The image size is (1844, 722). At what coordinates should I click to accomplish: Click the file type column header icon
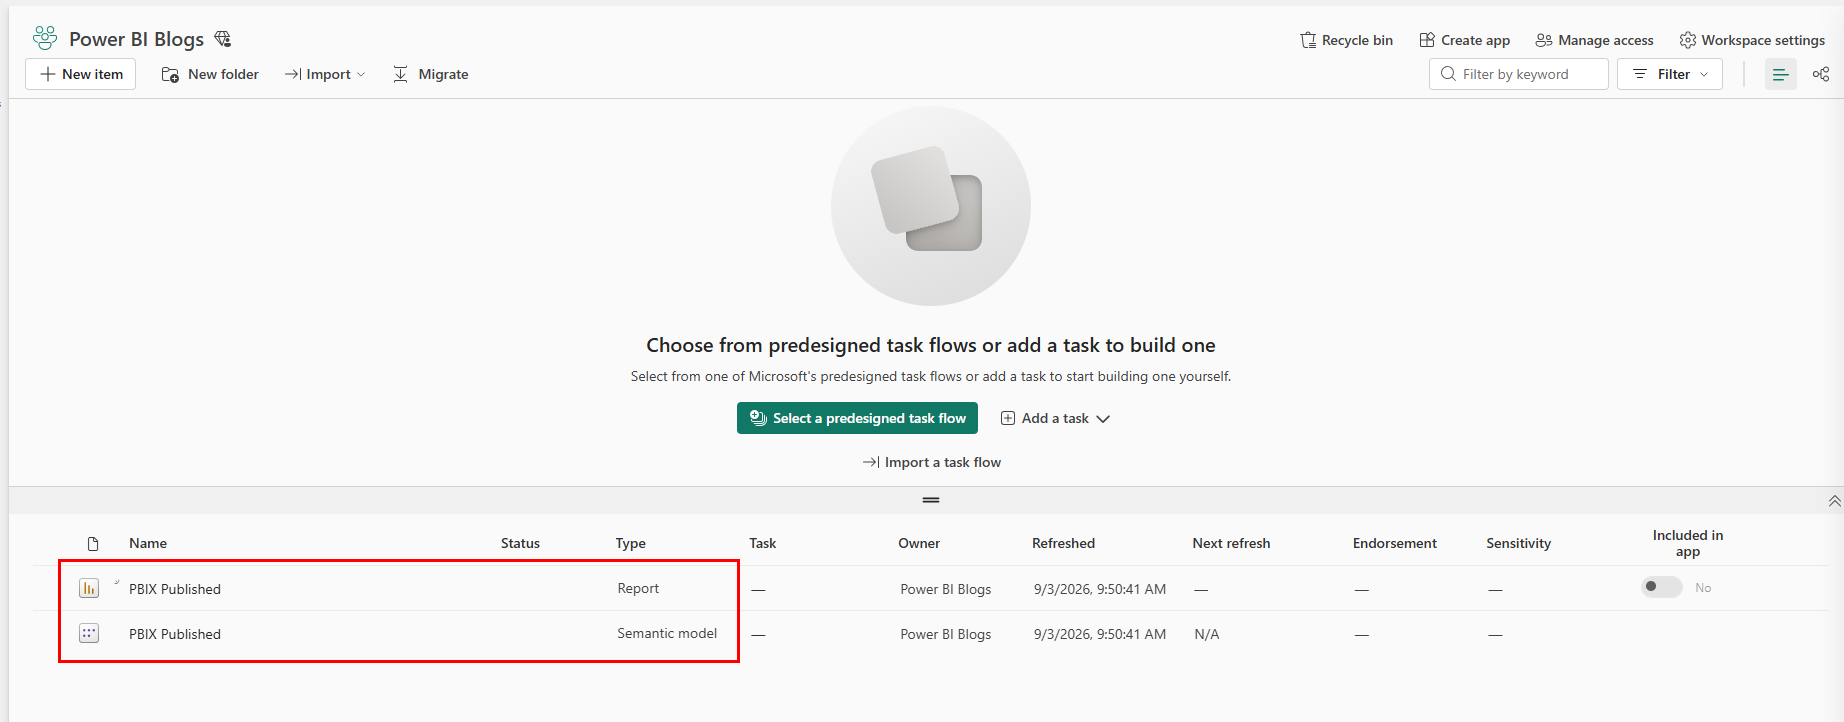tap(93, 544)
